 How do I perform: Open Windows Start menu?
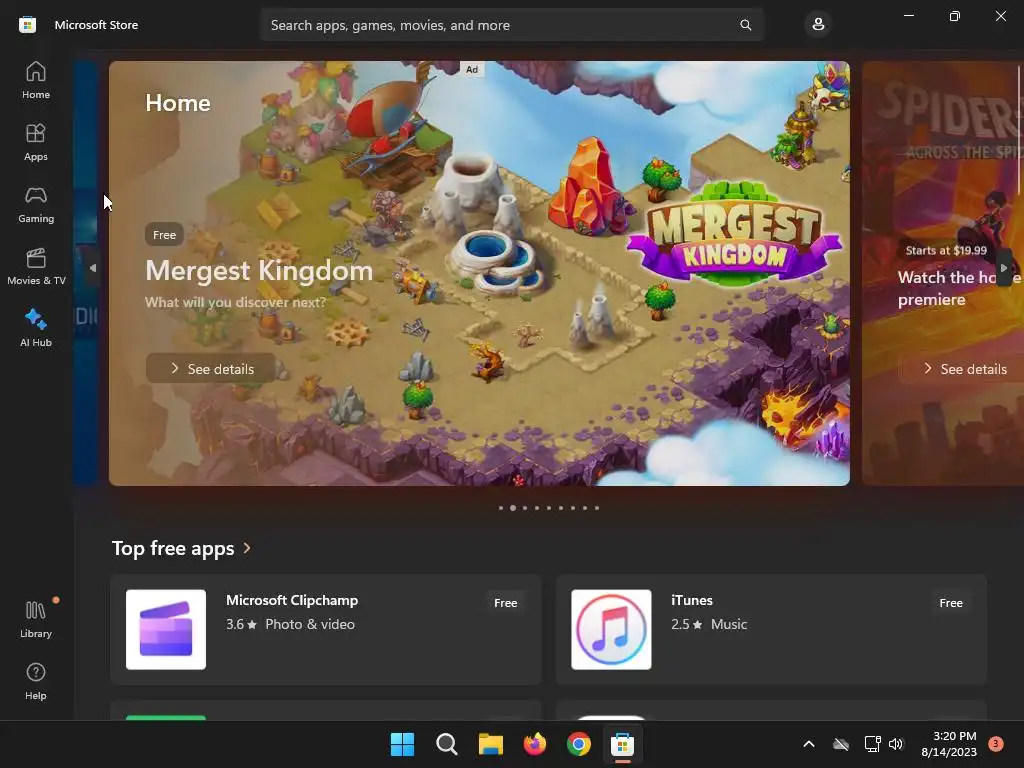pyautogui.click(x=402, y=744)
